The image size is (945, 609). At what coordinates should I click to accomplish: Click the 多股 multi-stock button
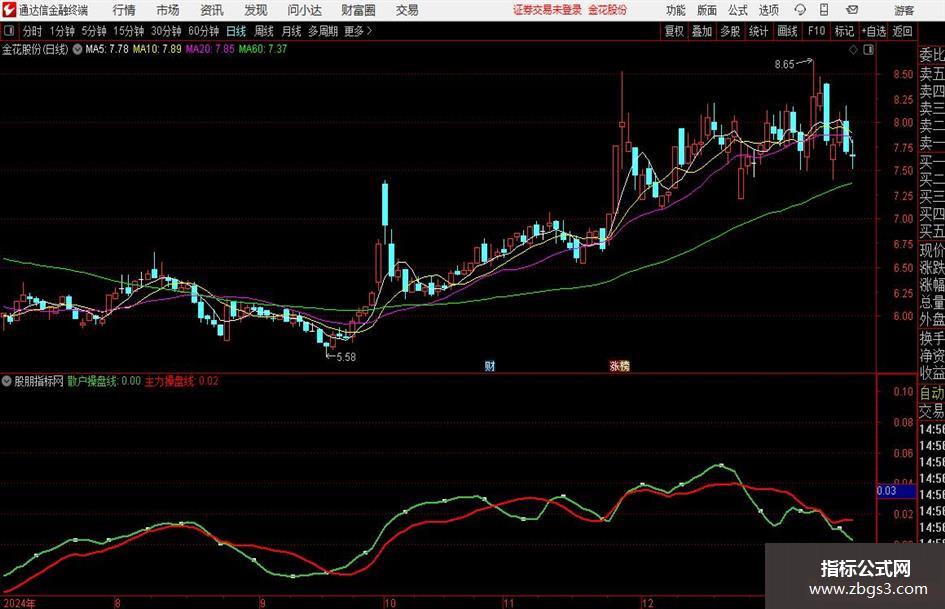730,31
